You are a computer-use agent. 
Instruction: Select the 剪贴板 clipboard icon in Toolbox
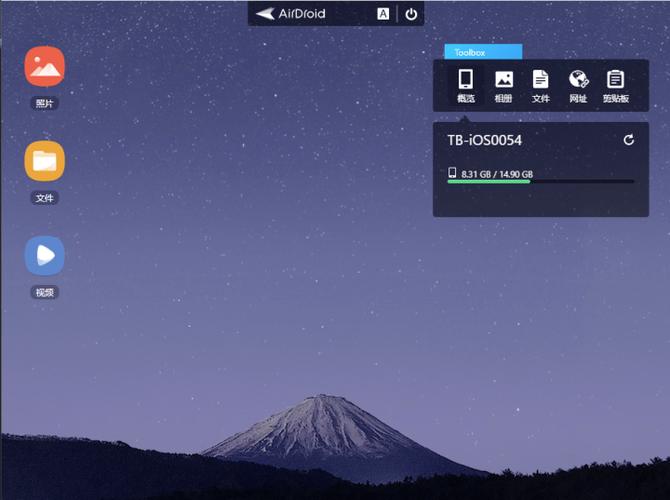pyautogui.click(x=615, y=86)
